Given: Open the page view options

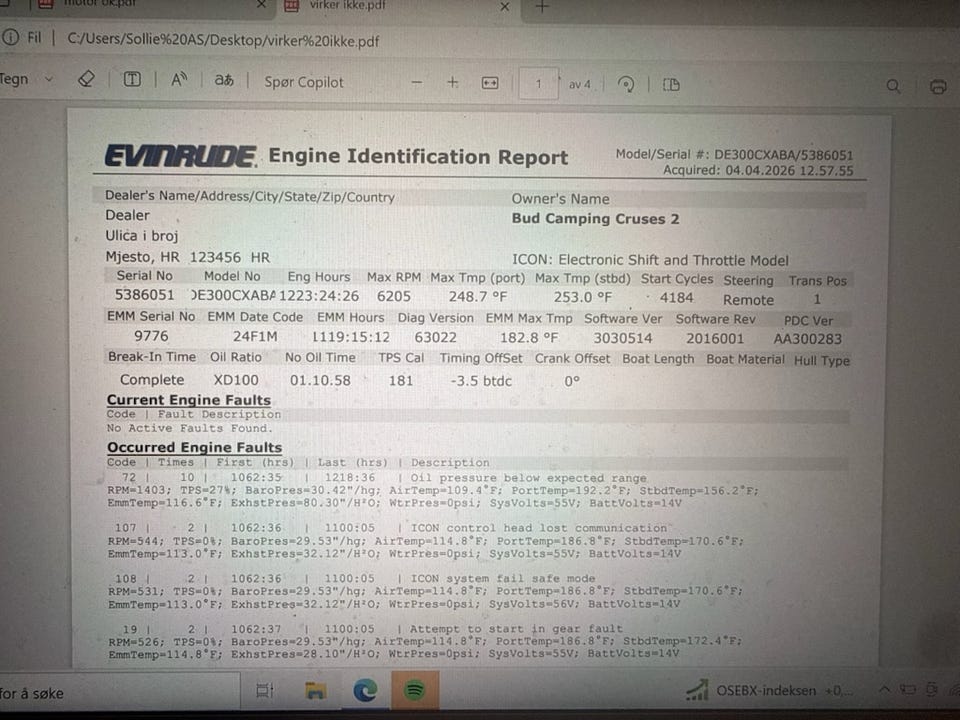Looking at the screenshot, I should point(671,84).
